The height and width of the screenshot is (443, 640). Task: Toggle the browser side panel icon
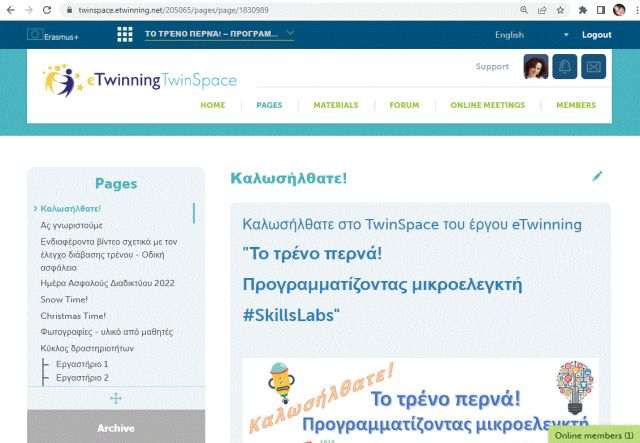coord(601,10)
